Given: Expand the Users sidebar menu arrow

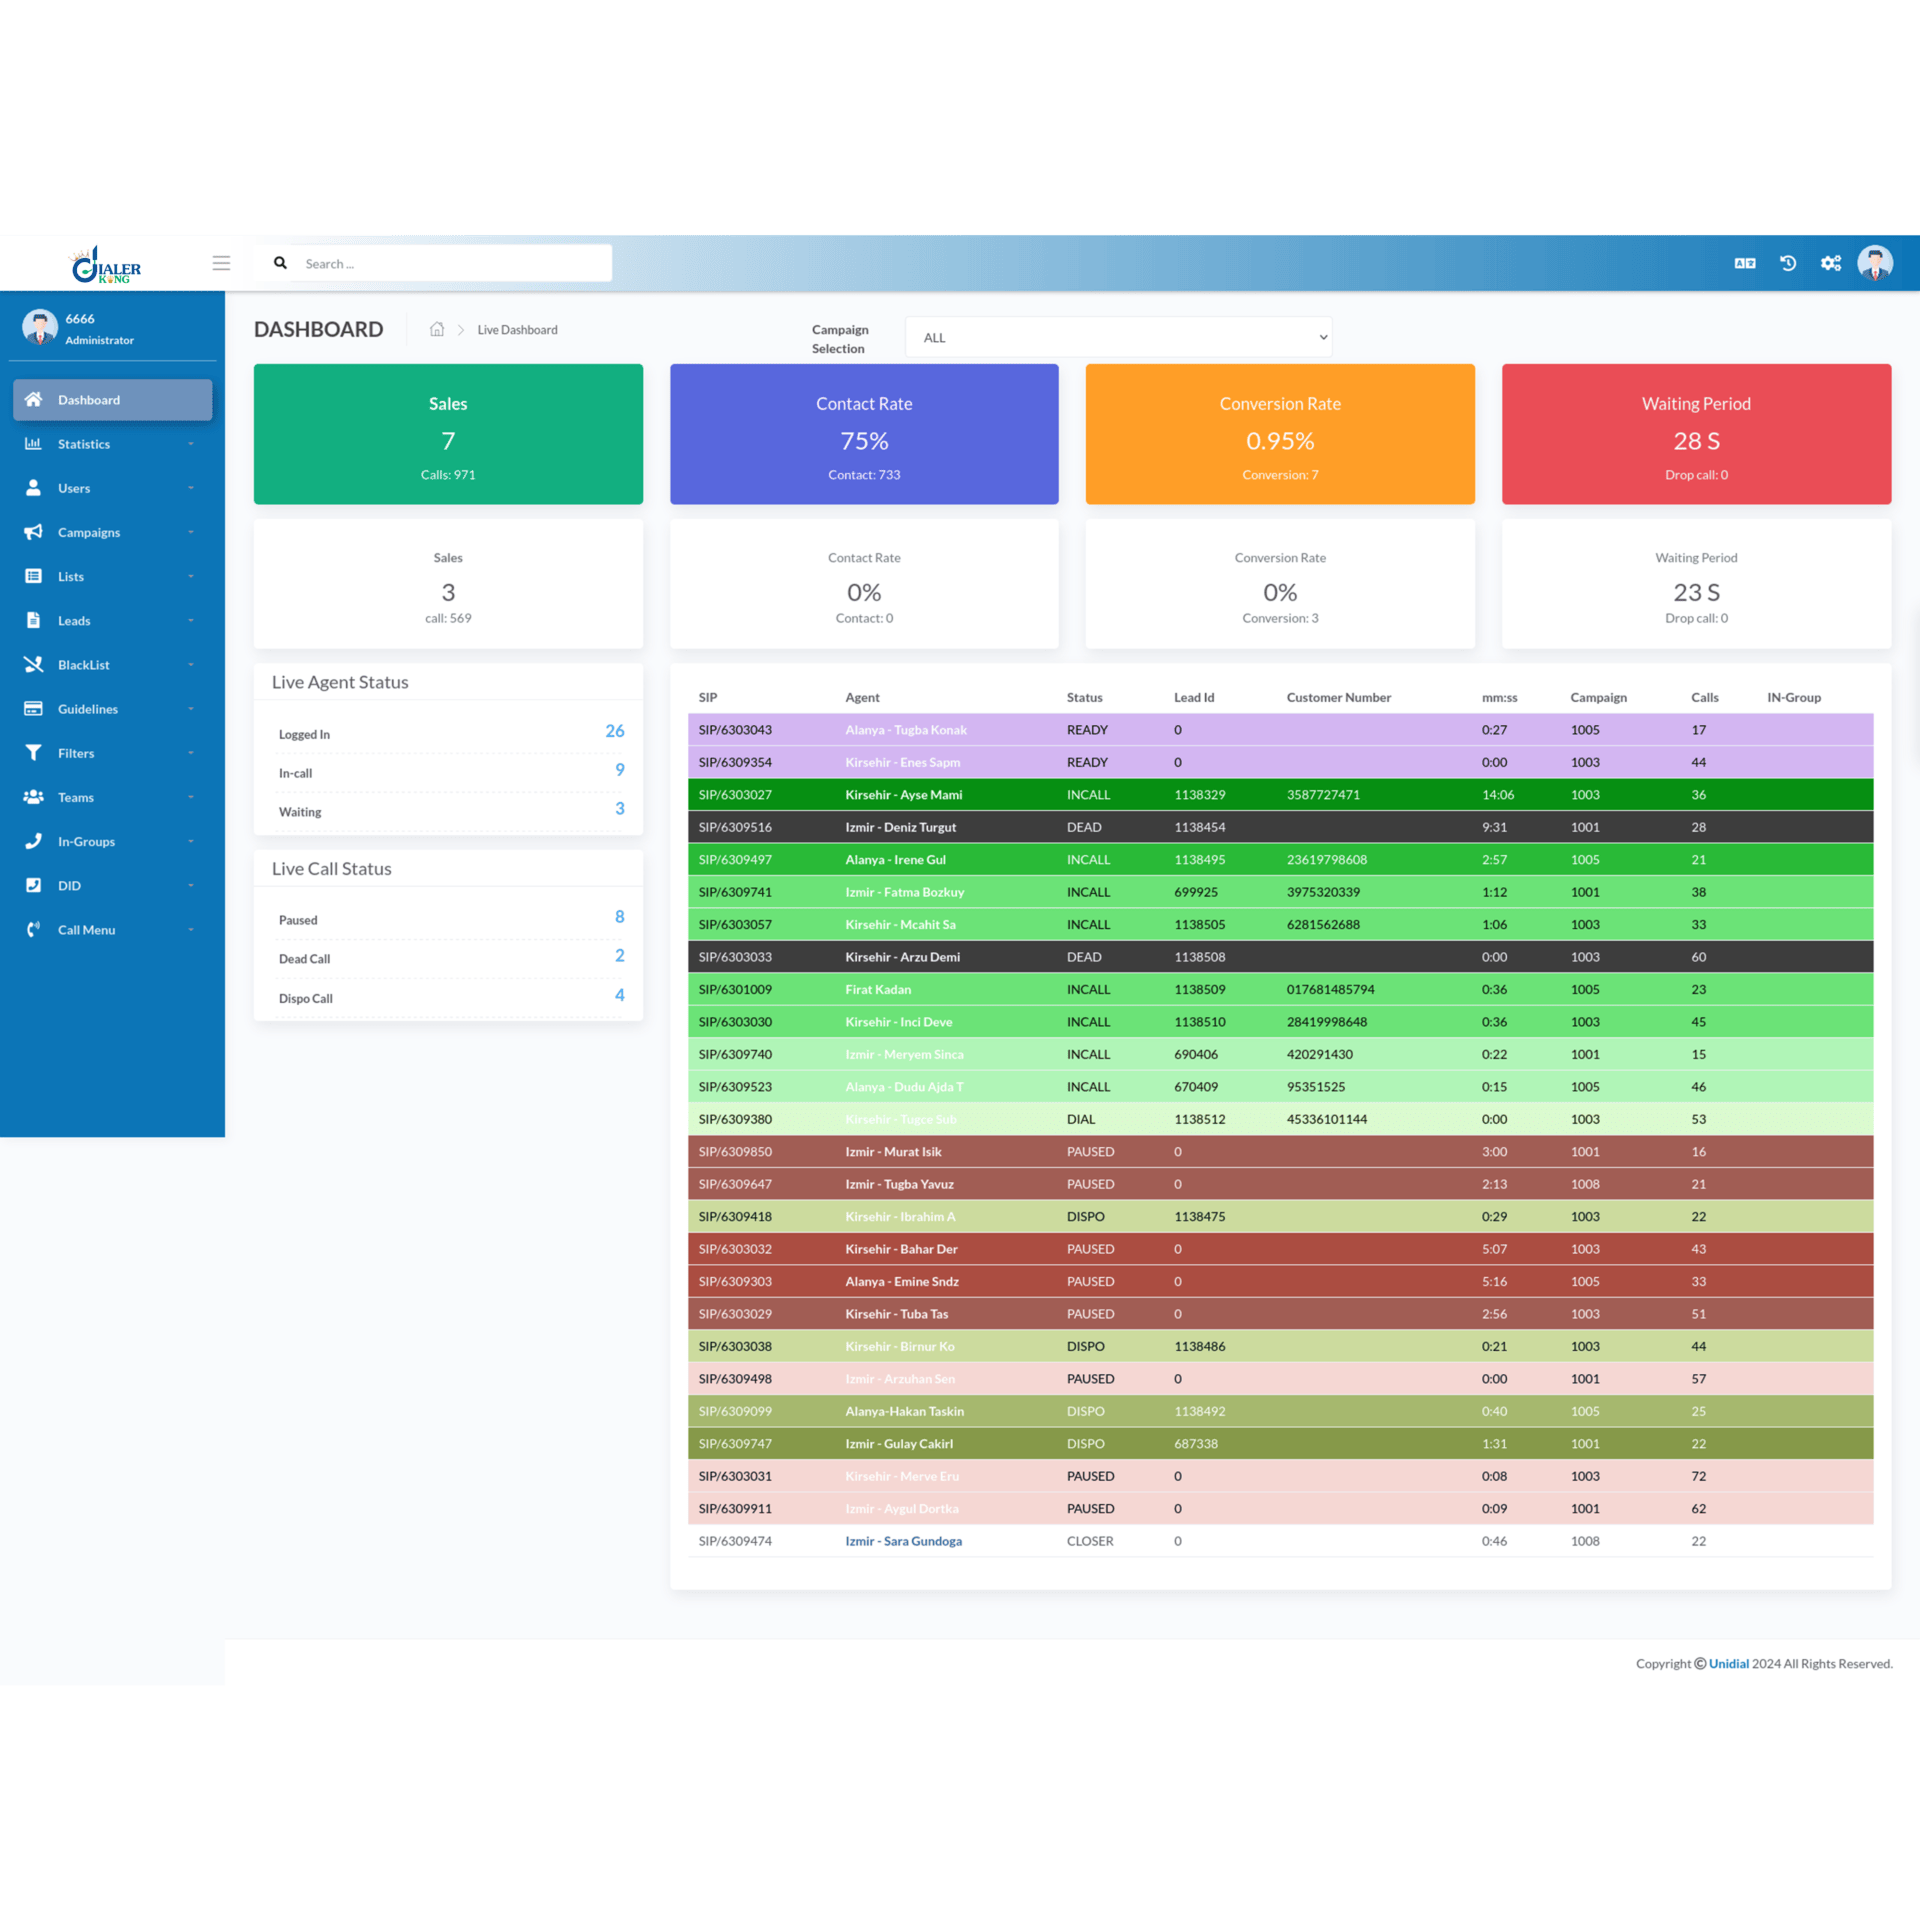Looking at the screenshot, I should pos(190,488).
